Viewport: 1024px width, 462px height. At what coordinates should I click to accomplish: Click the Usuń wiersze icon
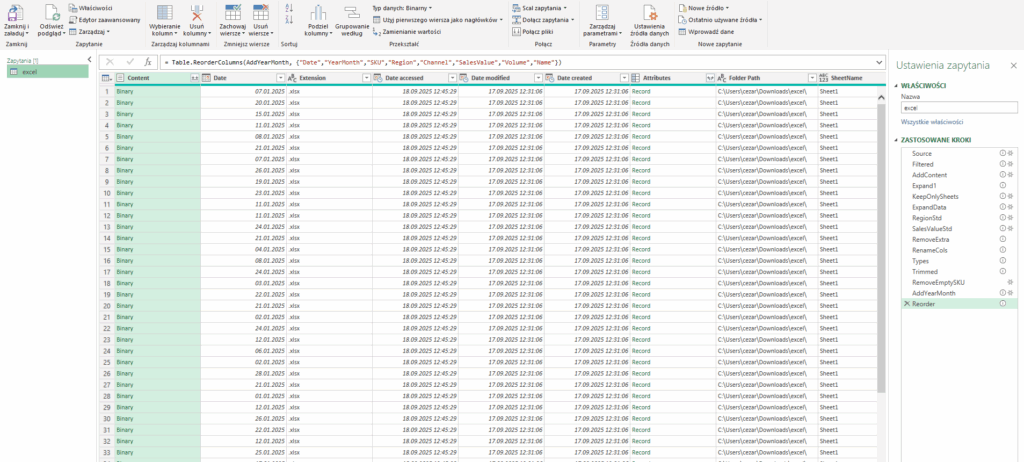261,11
